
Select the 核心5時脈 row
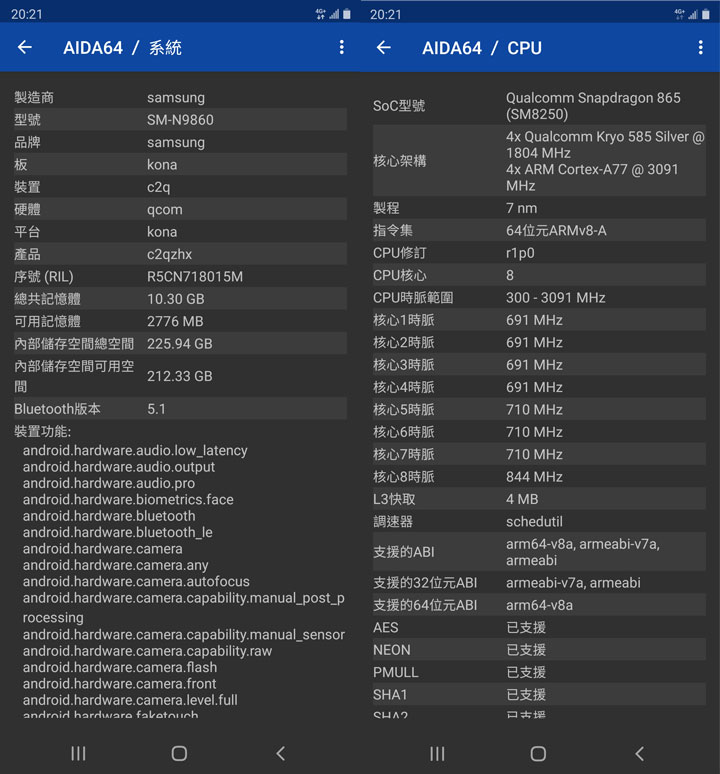click(539, 410)
